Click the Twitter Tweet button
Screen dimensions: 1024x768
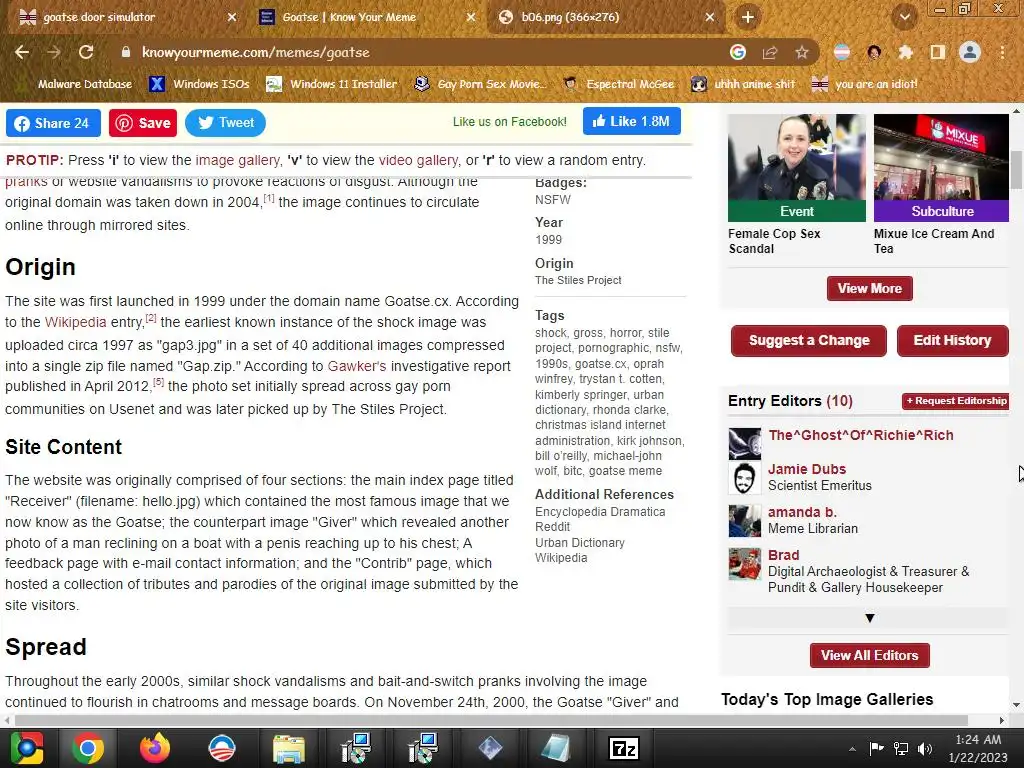pyautogui.click(x=225, y=123)
